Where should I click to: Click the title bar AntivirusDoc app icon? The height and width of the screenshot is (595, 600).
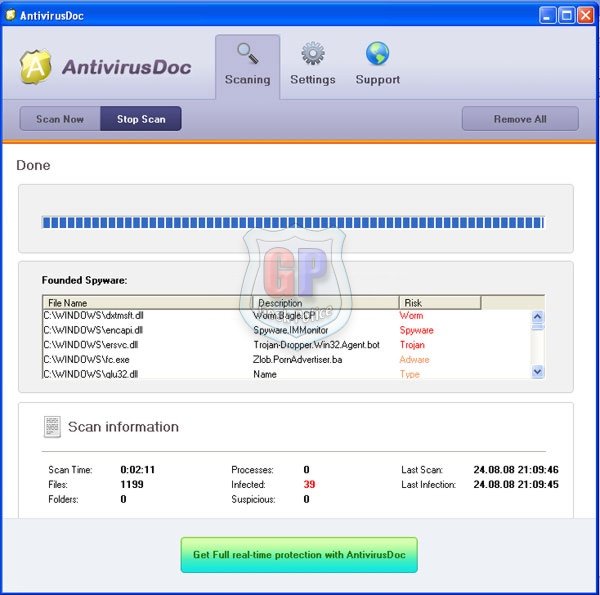click(10, 15)
